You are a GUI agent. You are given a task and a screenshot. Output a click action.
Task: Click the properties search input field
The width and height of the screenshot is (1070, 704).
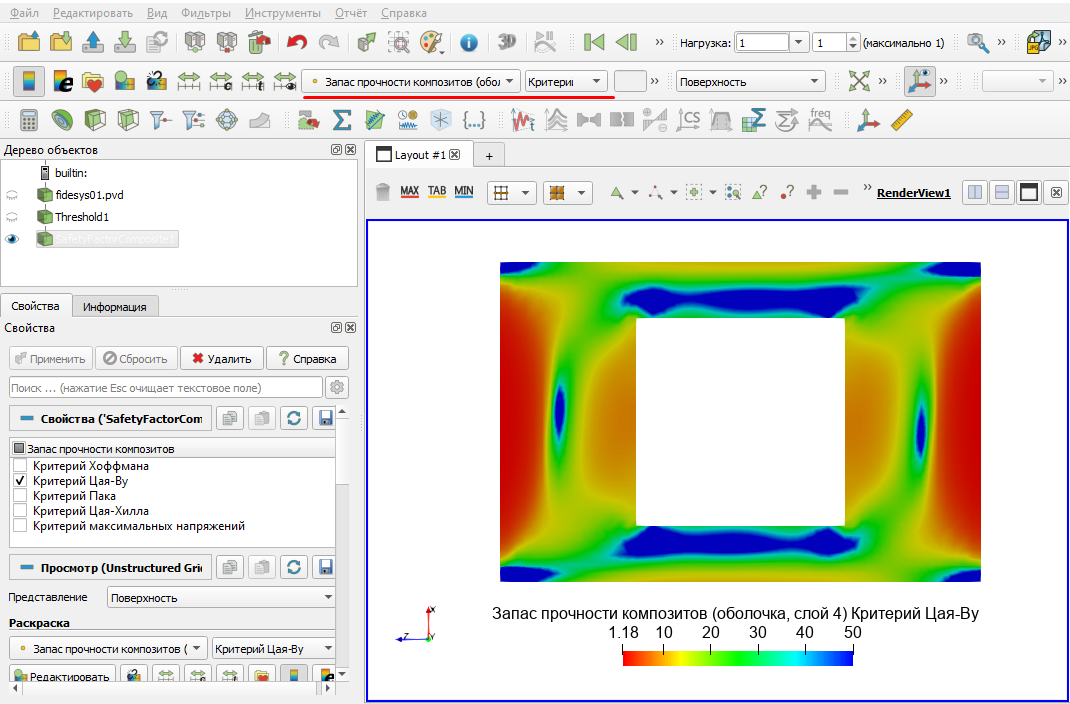click(166, 387)
